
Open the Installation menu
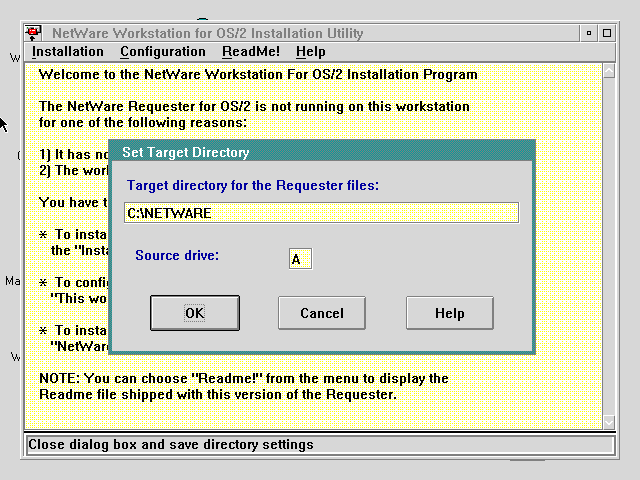(x=68, y=52)
